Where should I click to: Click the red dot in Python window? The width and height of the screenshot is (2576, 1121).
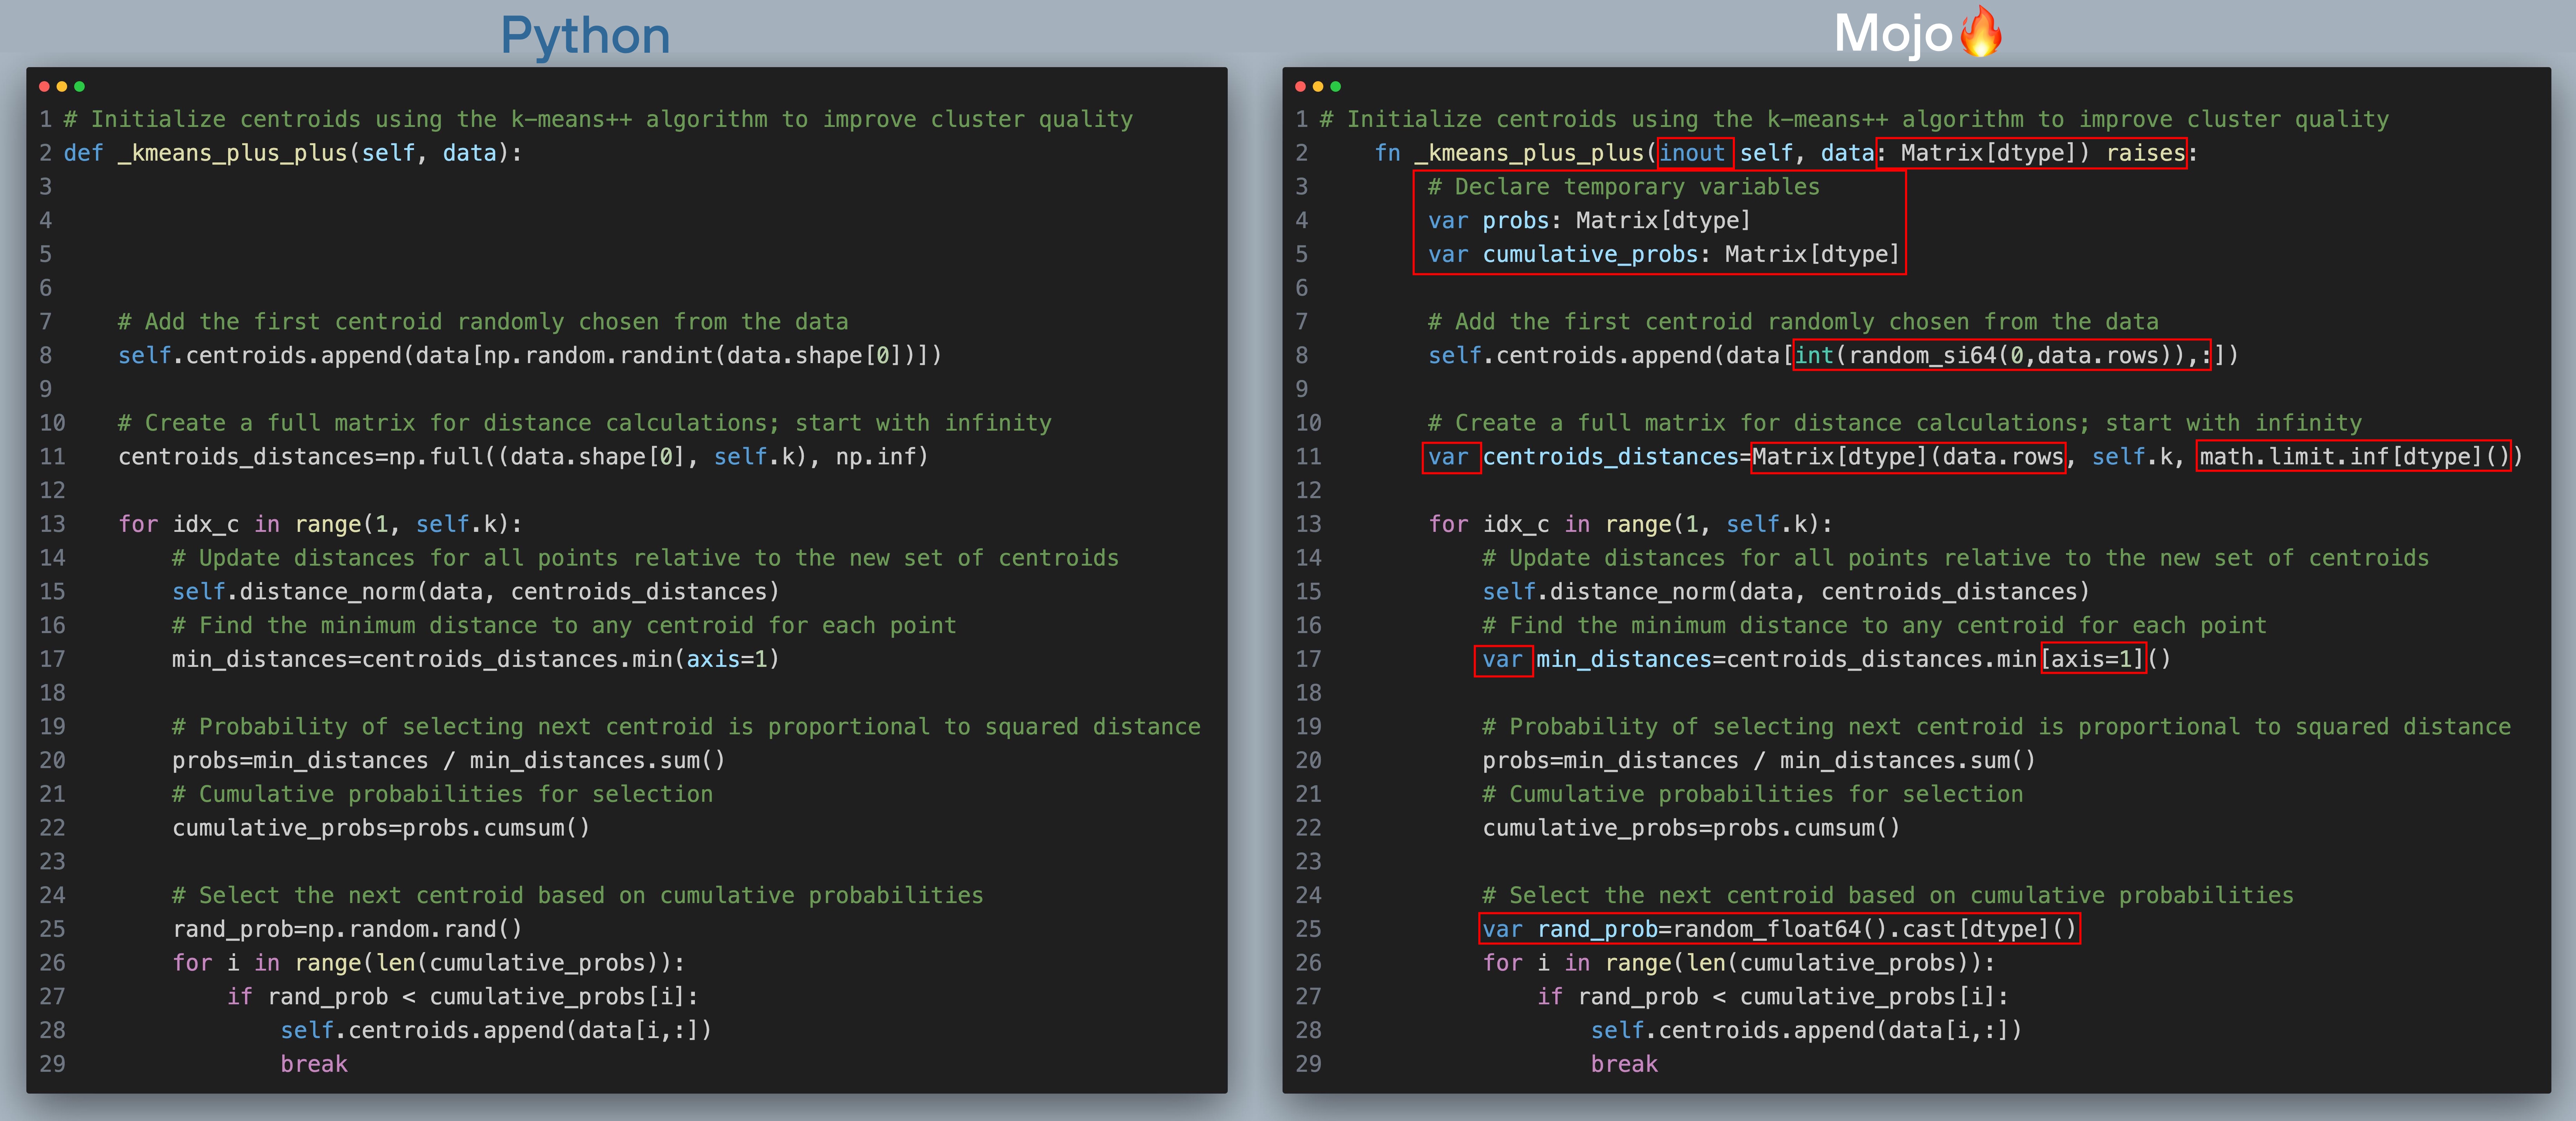click(x=44, y=87)
